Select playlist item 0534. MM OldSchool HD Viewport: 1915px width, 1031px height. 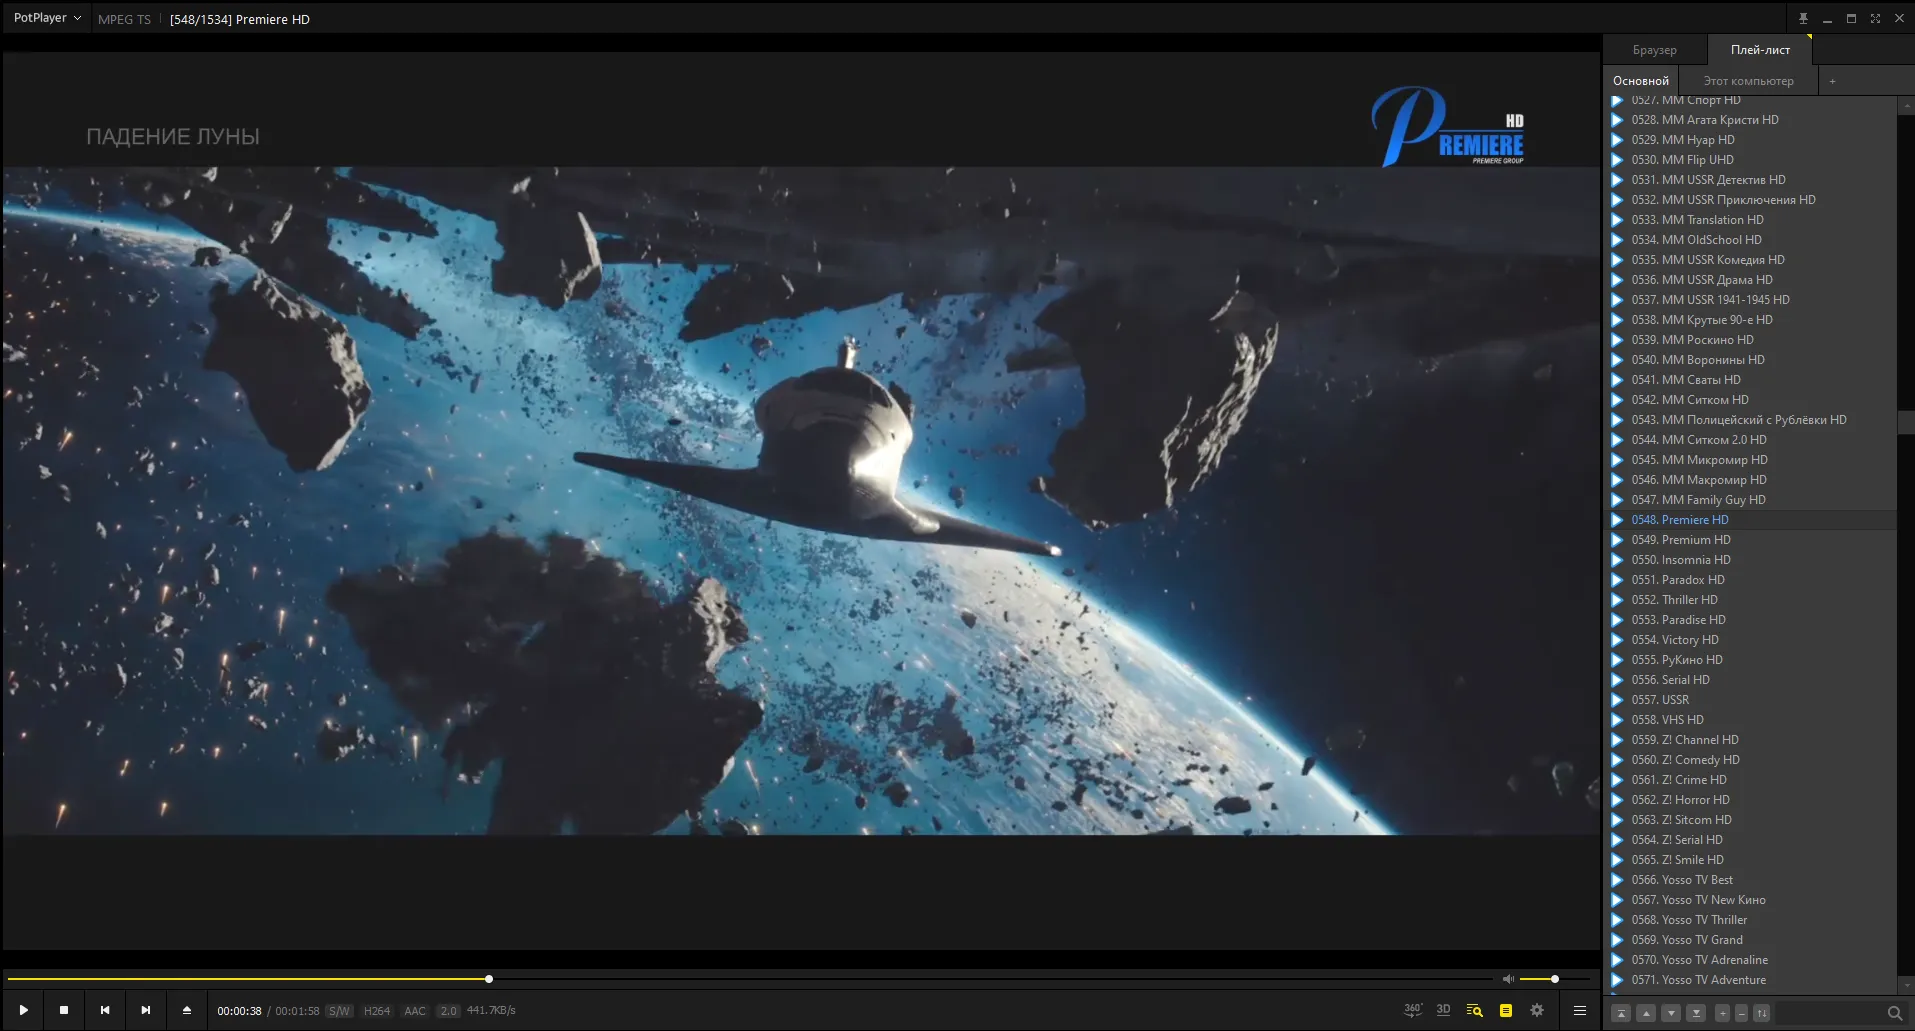1750,240
